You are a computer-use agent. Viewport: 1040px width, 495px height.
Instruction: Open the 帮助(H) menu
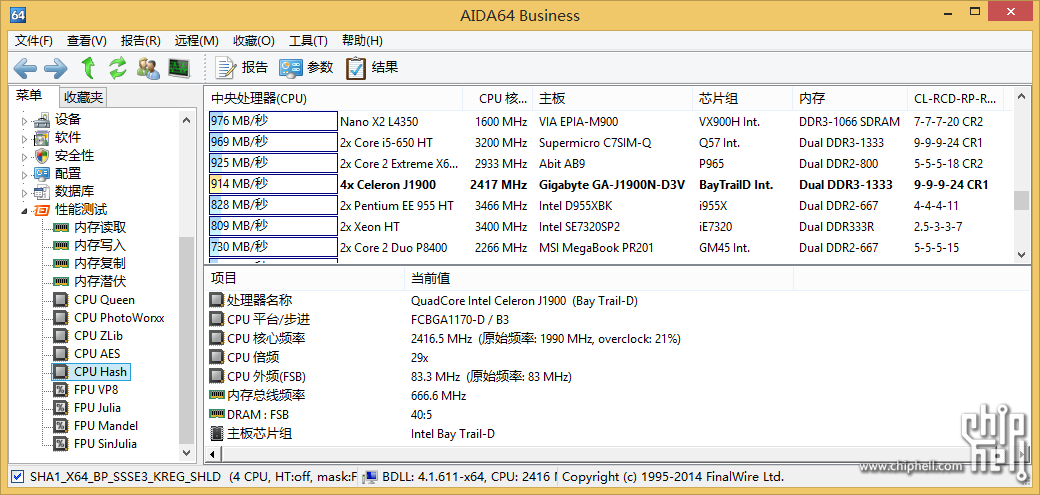click(362, 40)
